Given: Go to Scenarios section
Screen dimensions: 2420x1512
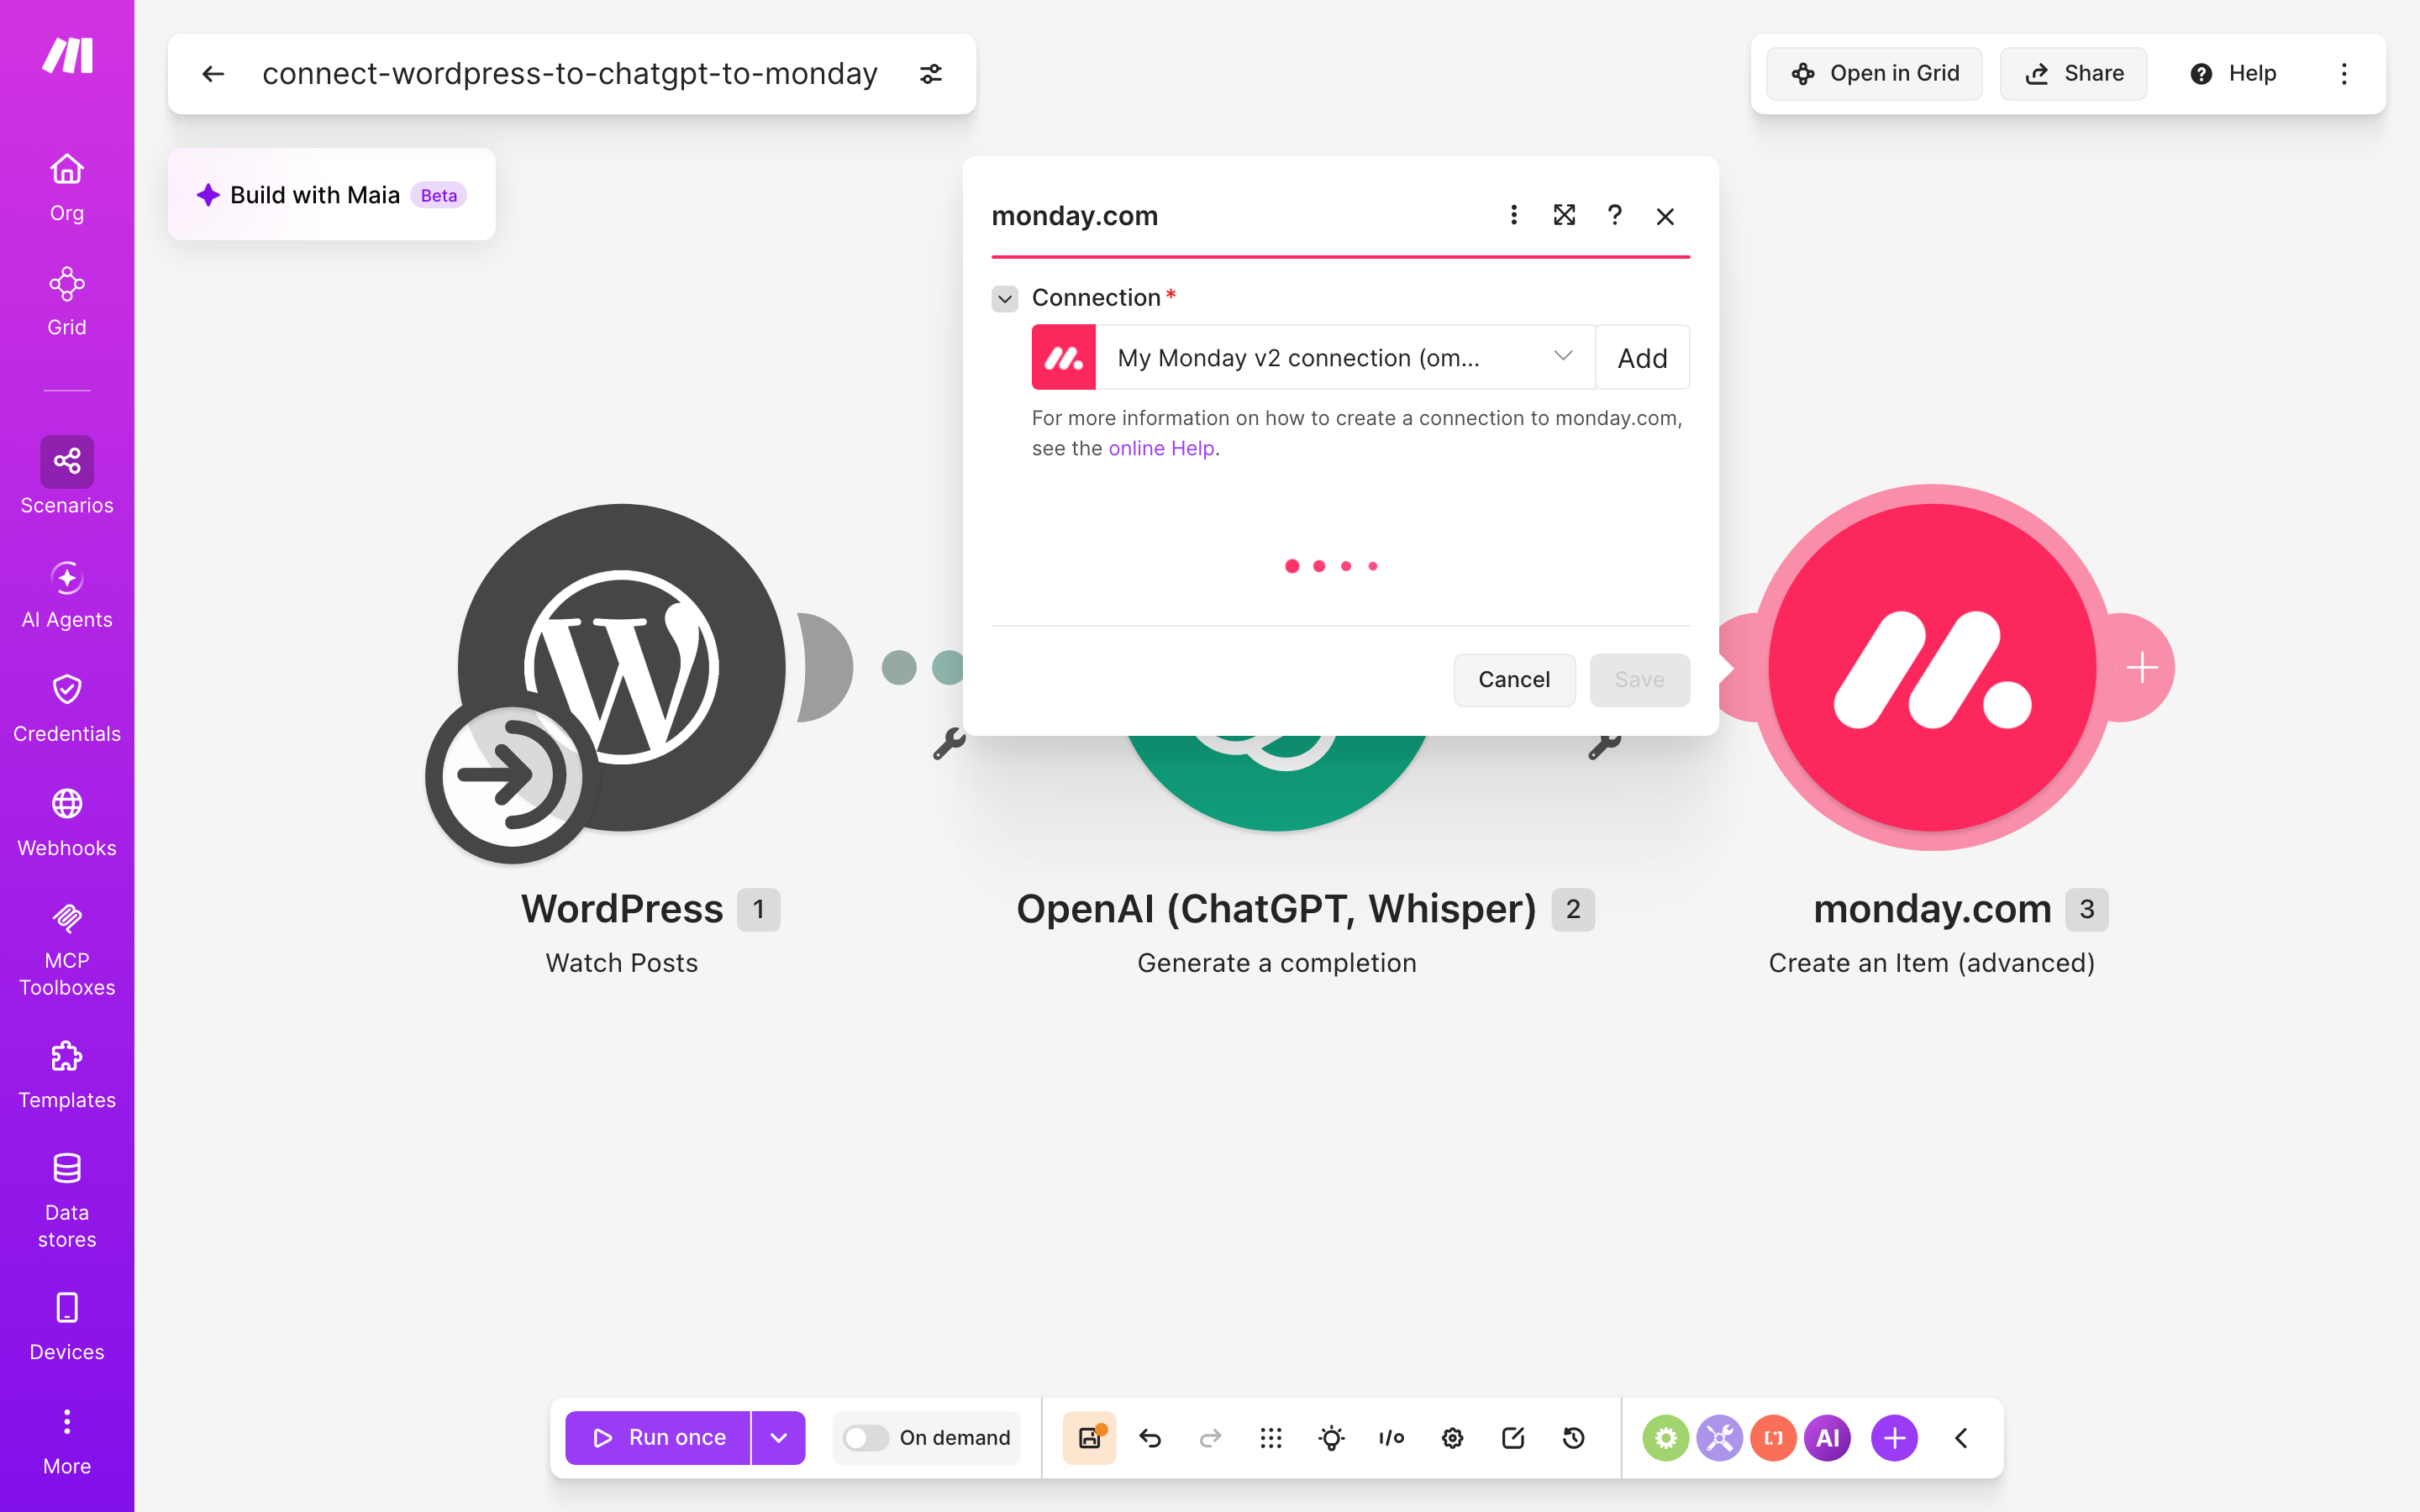Looking at the screenshot, I should tap(67, 476).
